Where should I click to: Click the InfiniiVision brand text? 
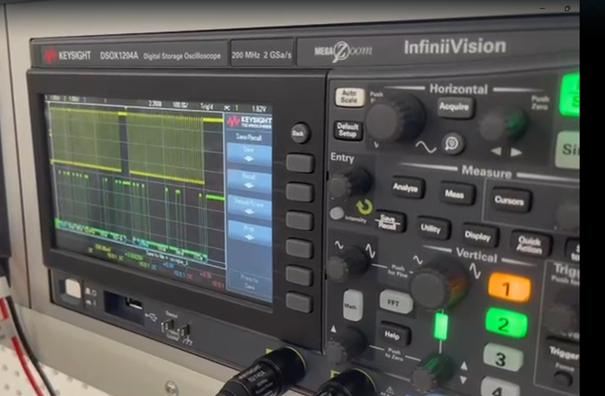pyautogui.click(x=455, y=47)
